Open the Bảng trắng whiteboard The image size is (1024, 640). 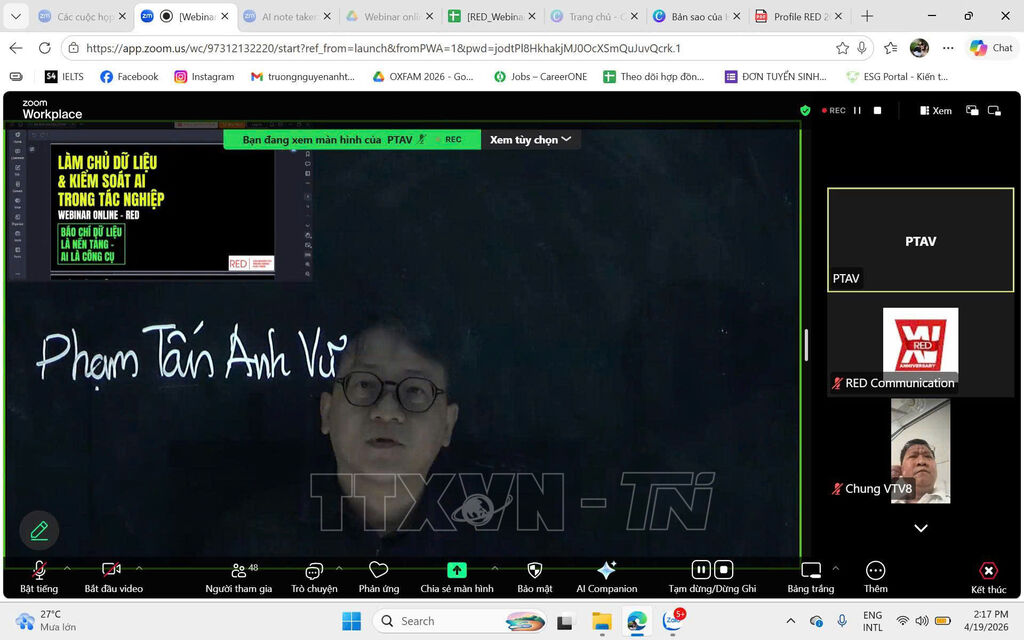pyautogui.click(x=810, y=571)
